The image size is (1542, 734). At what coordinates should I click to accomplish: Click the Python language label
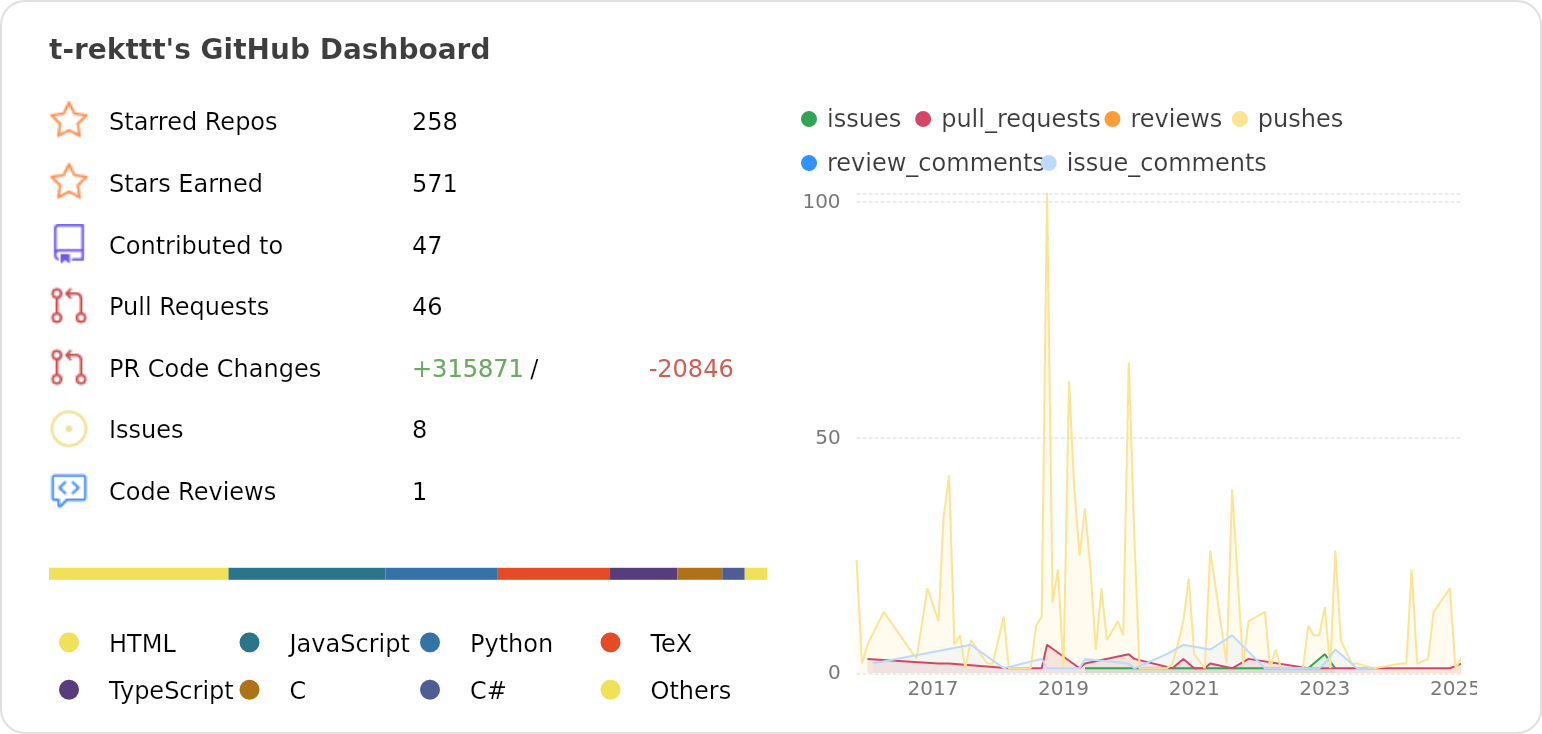click(x=511, y=644)
